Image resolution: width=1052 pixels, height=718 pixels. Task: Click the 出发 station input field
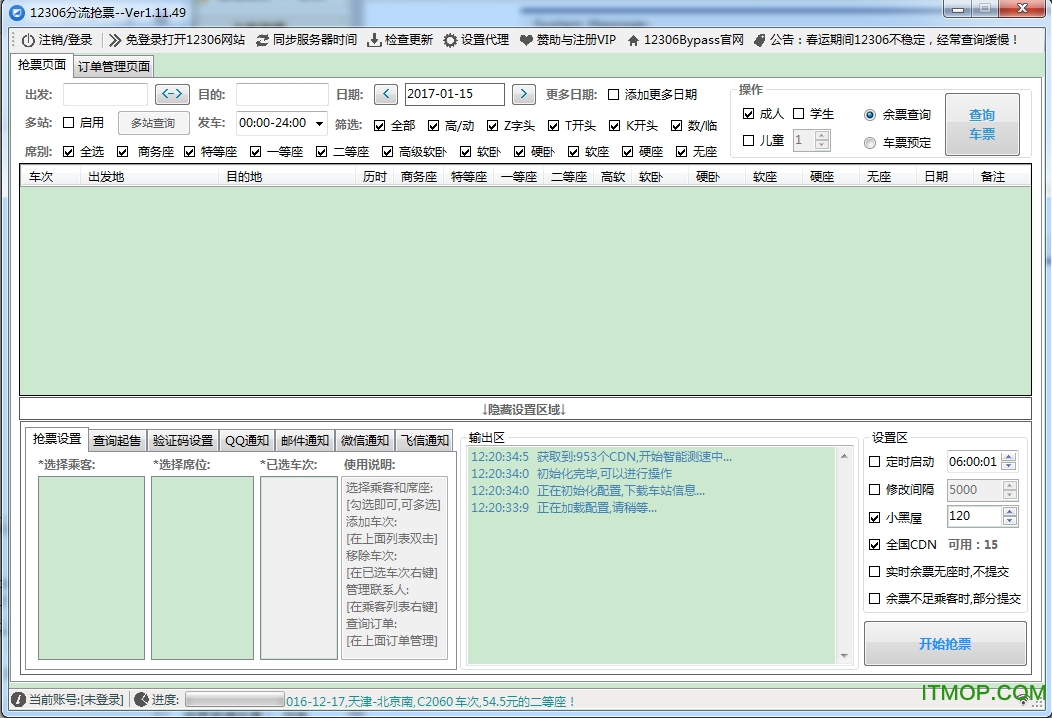105,95
